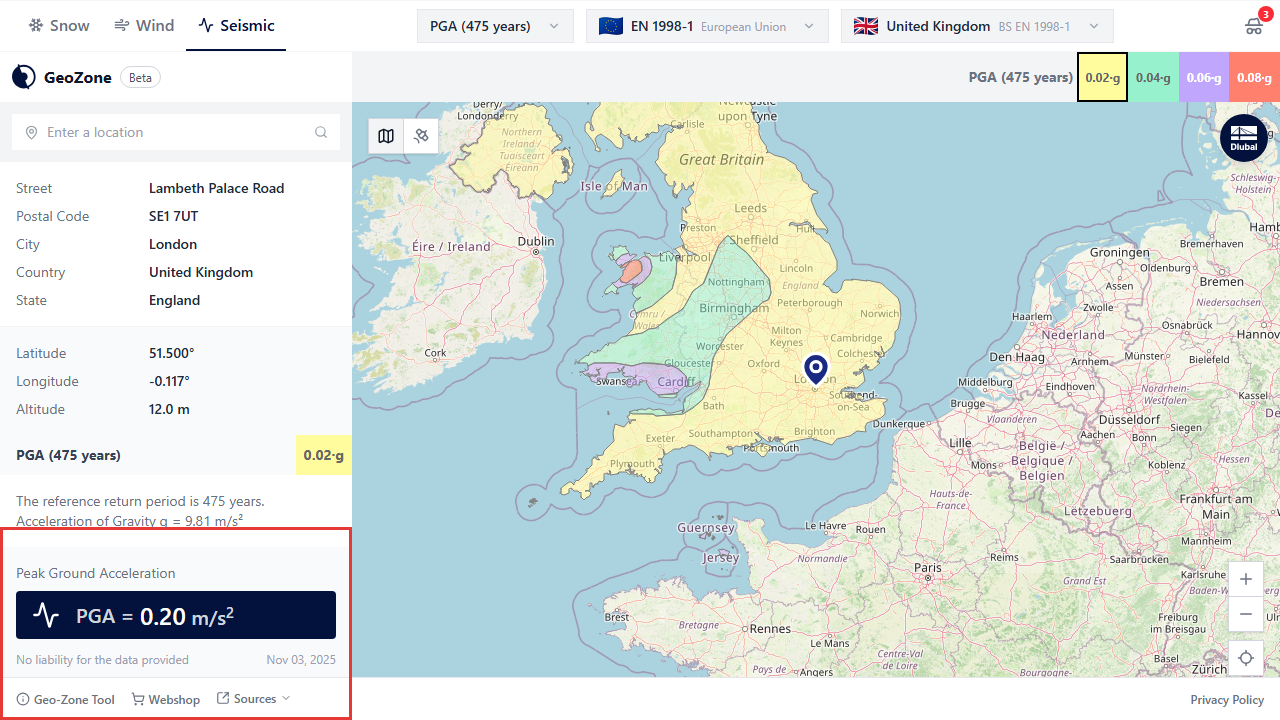Viewport: 1280px width, 720px height.
Task: Click the blue location pin over London
Action: pos(816,368)
